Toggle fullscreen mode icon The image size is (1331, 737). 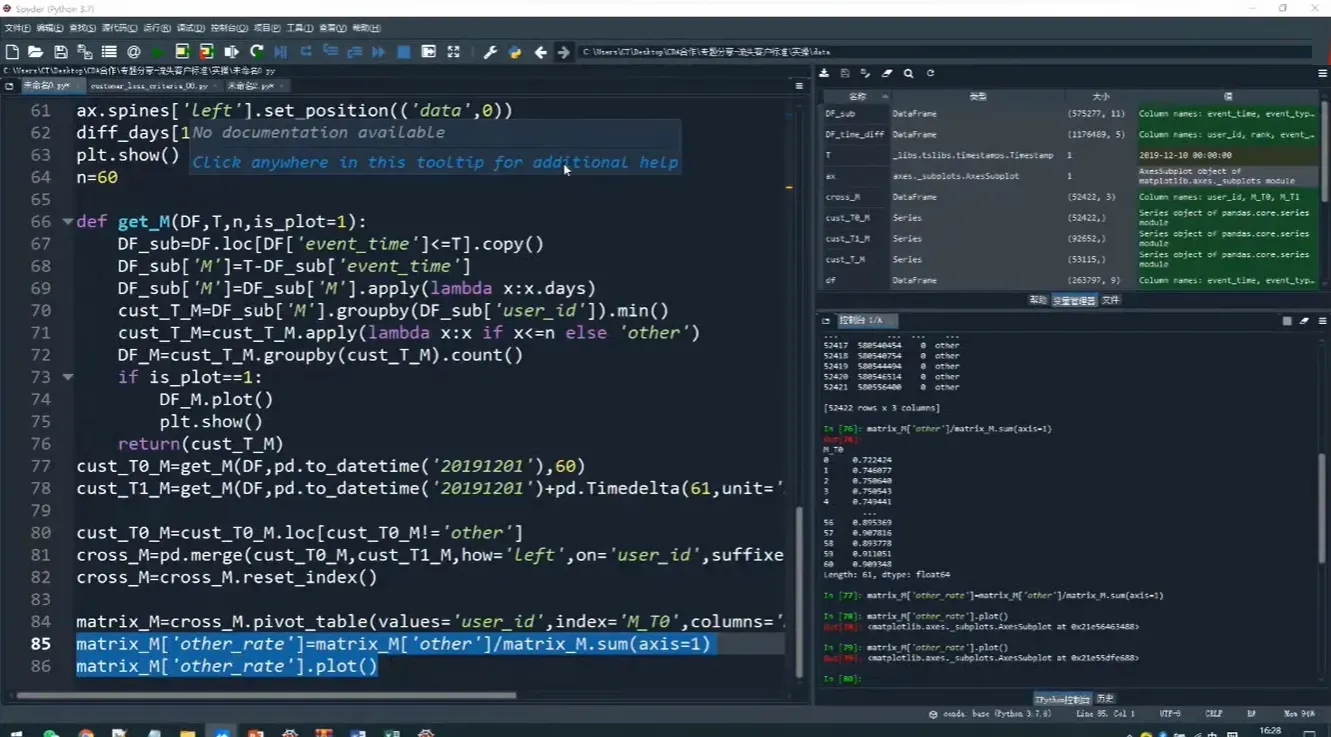(453, 52)
